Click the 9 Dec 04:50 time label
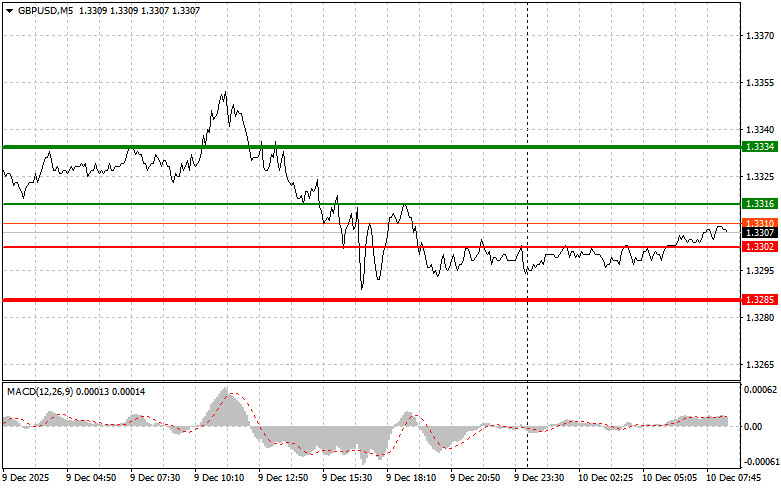 click(x=91, y=478)
